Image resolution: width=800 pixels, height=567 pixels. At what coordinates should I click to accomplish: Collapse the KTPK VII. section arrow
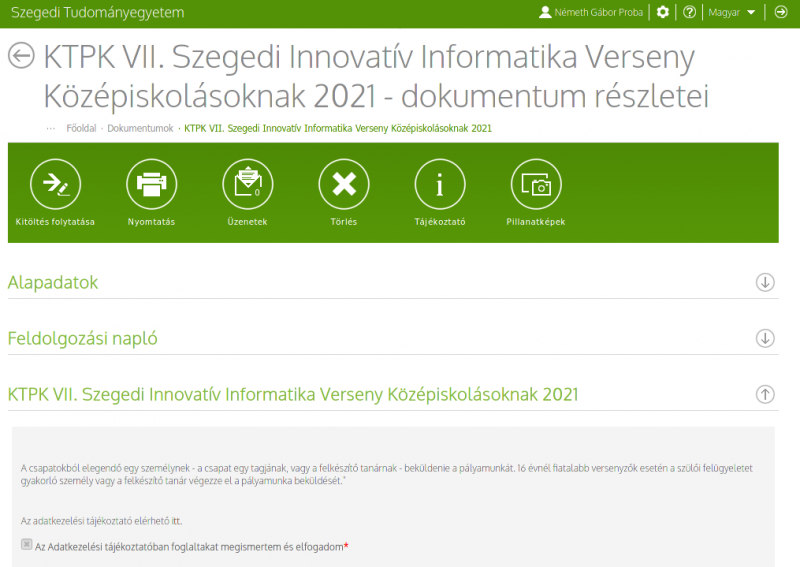[765, 395]
